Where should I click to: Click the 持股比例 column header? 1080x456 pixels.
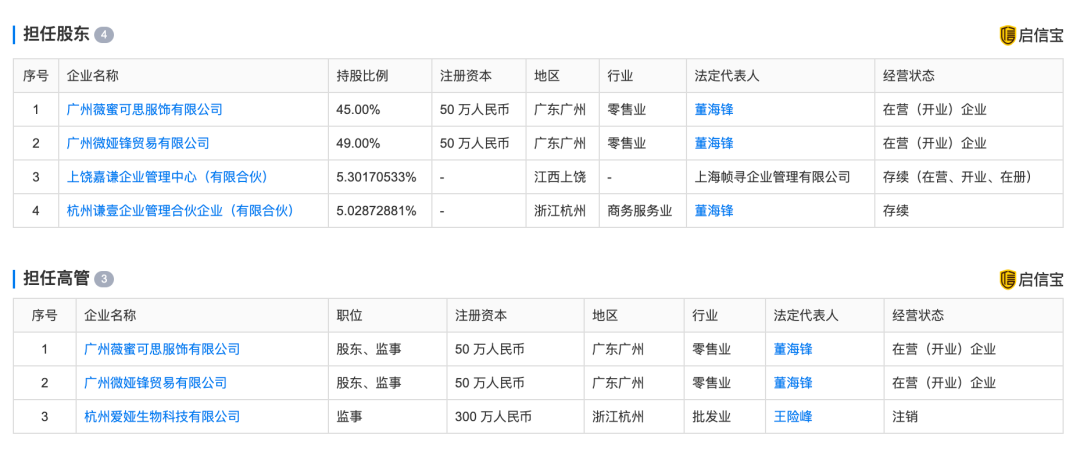362,76
